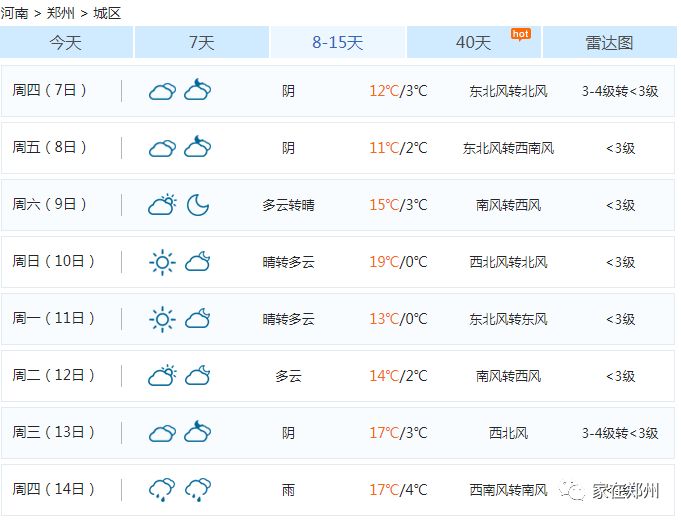Click night cloud icon for 周日（10日）
The height and width of the screenshot is (520, 681).
[x=198, y=261]
